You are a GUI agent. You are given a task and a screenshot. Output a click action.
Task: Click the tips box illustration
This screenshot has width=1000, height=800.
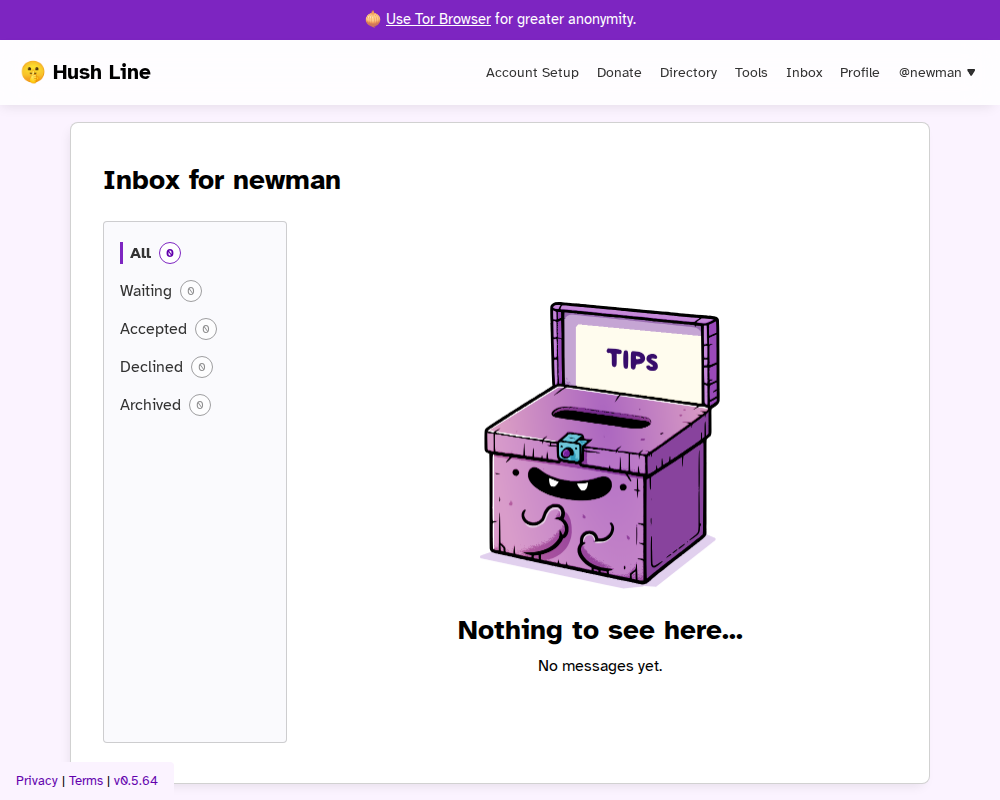click(x=600, y=445)
